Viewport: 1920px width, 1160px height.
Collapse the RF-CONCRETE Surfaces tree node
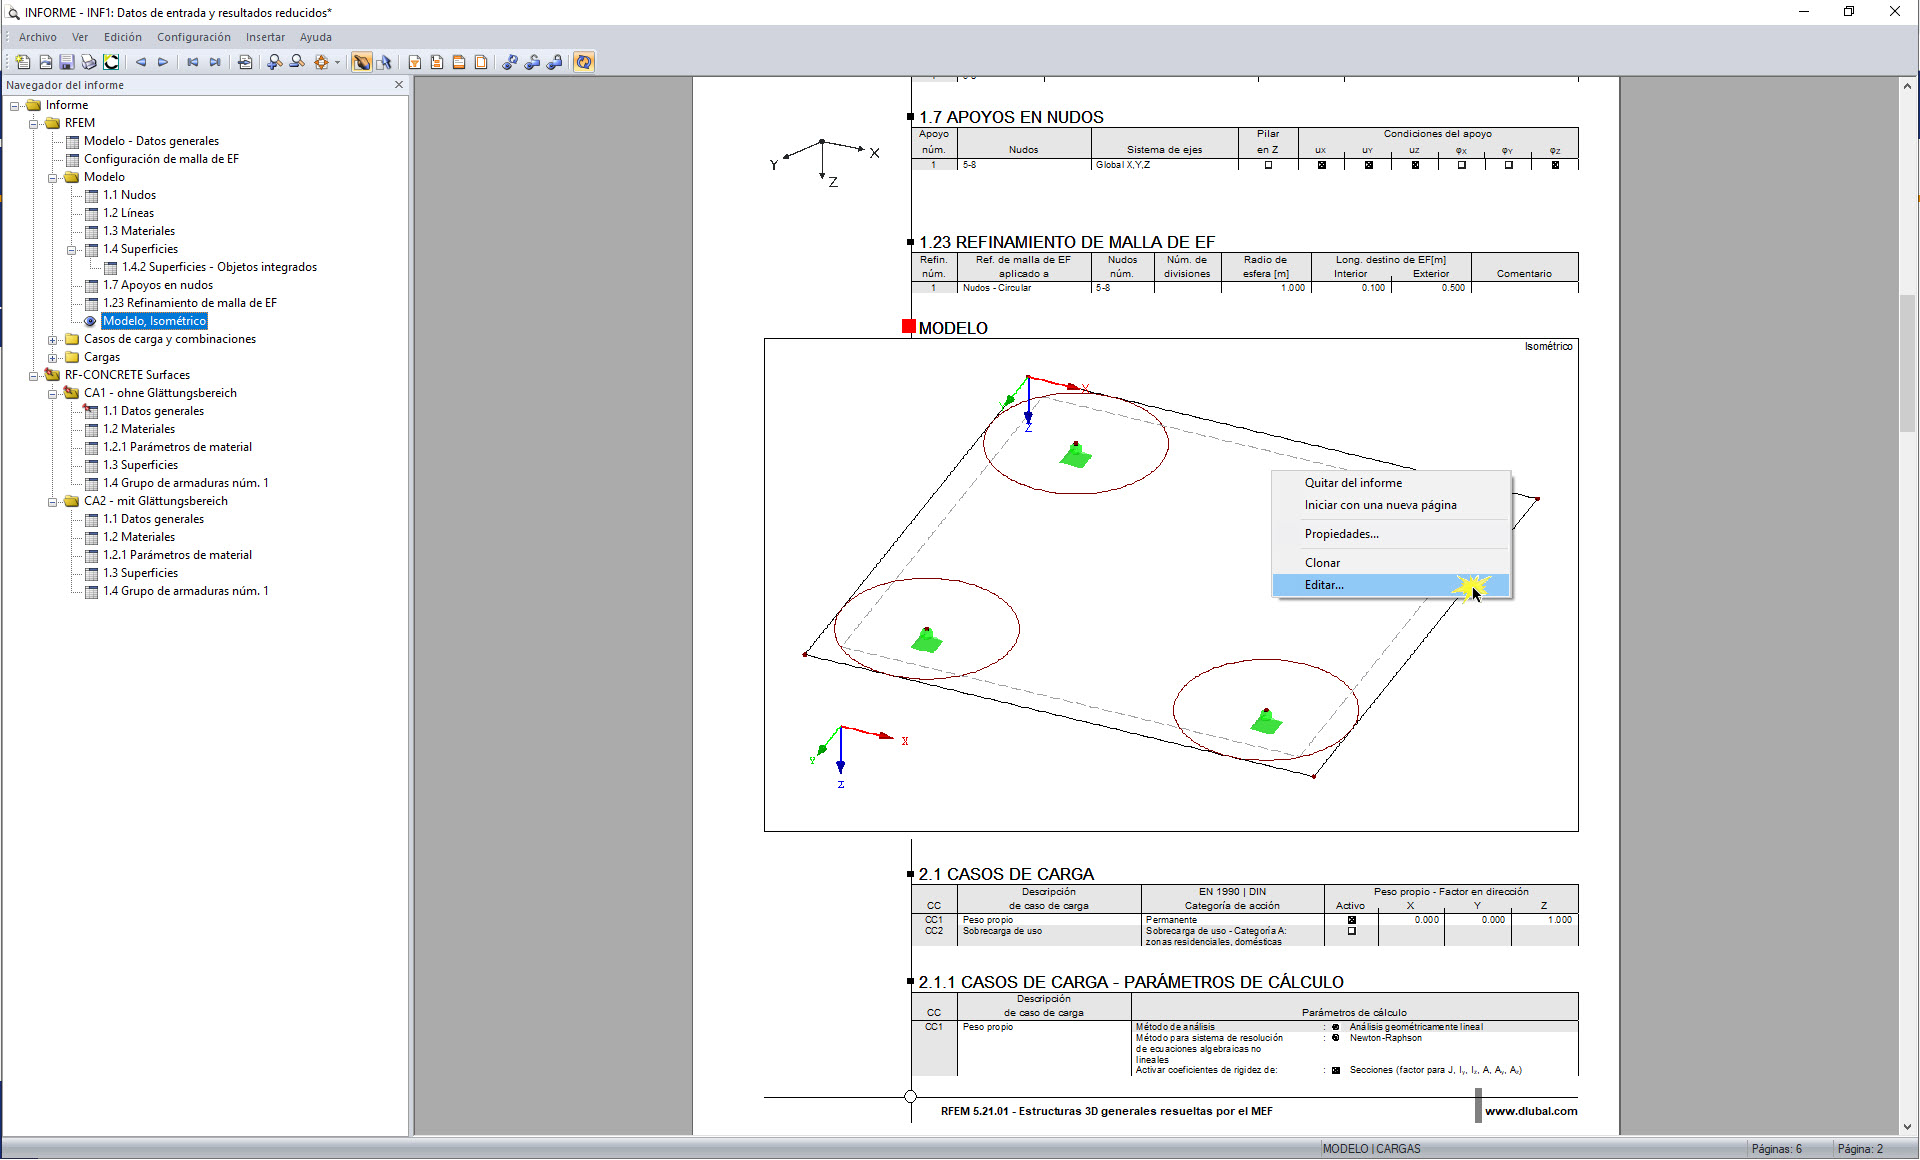coord(34,376)
